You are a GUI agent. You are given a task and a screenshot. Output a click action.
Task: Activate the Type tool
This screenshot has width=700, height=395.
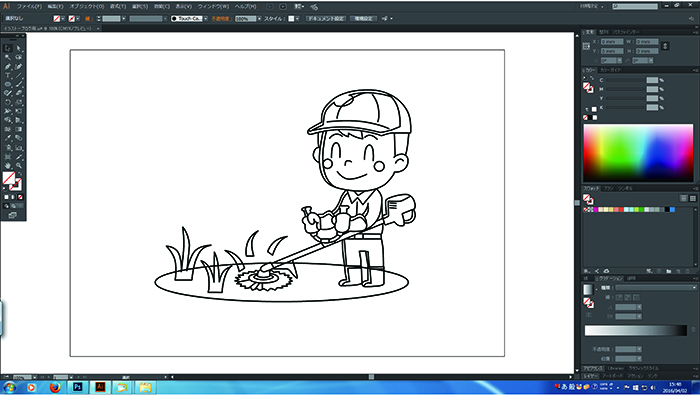coord(8,75)
